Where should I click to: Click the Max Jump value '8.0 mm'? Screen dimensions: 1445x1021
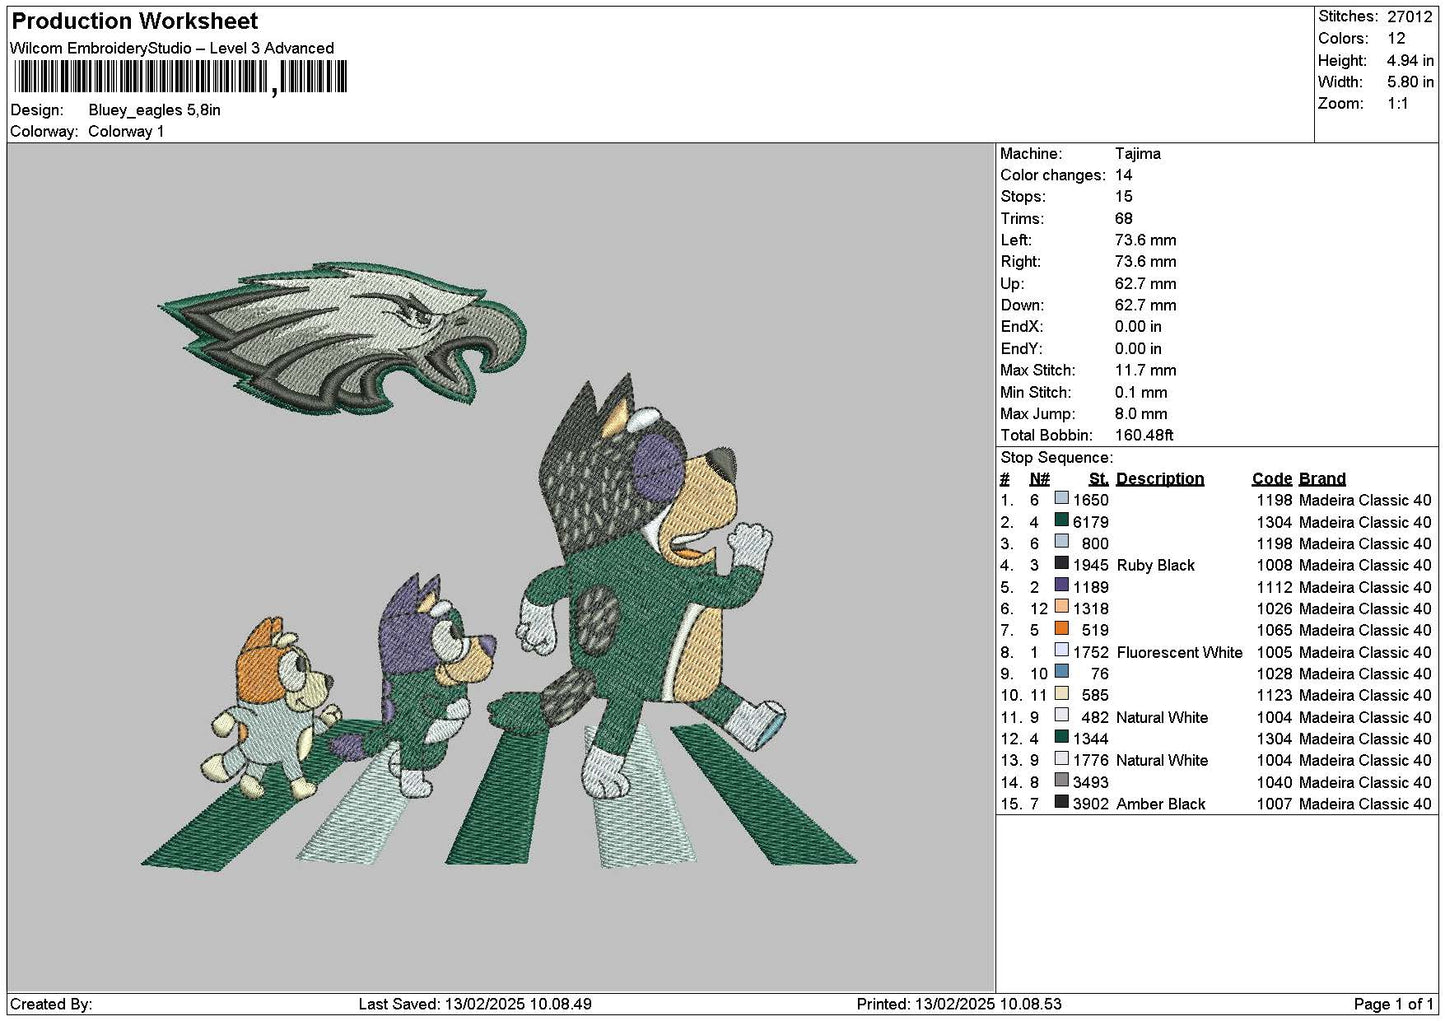1141,414
